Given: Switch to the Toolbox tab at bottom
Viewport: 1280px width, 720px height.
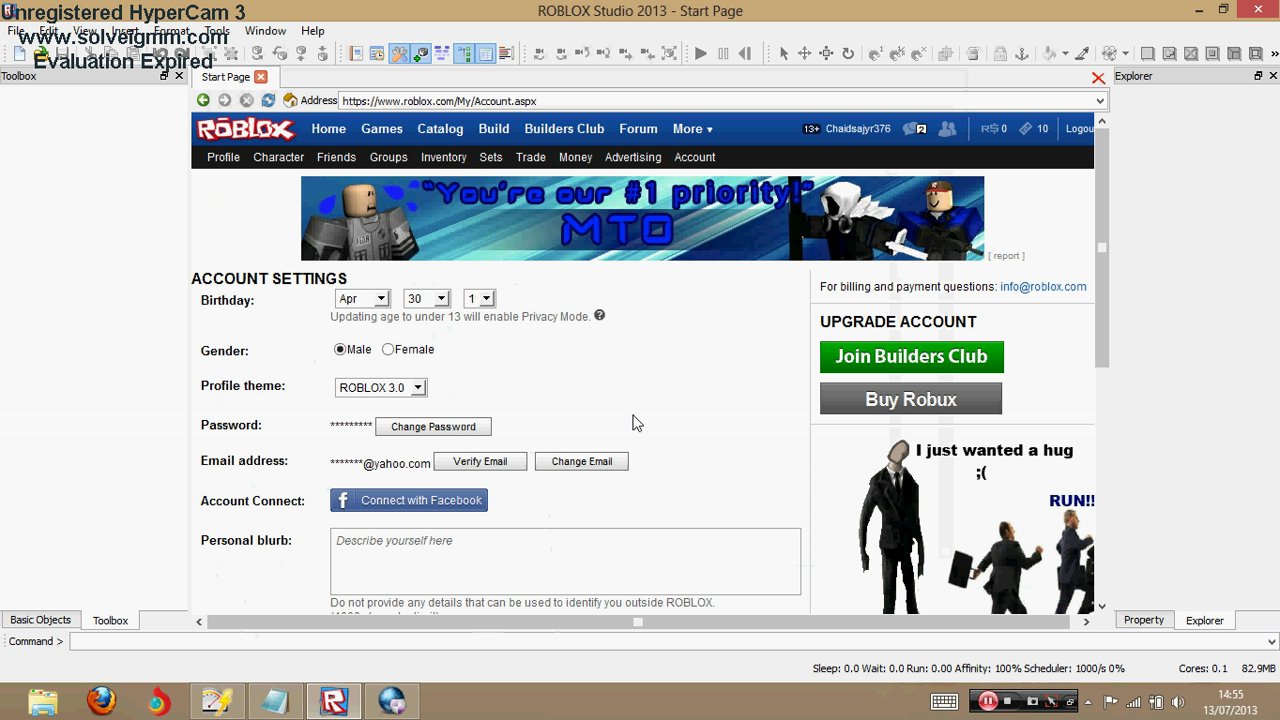Looking at the screenshot, I should tap(110, 621).
